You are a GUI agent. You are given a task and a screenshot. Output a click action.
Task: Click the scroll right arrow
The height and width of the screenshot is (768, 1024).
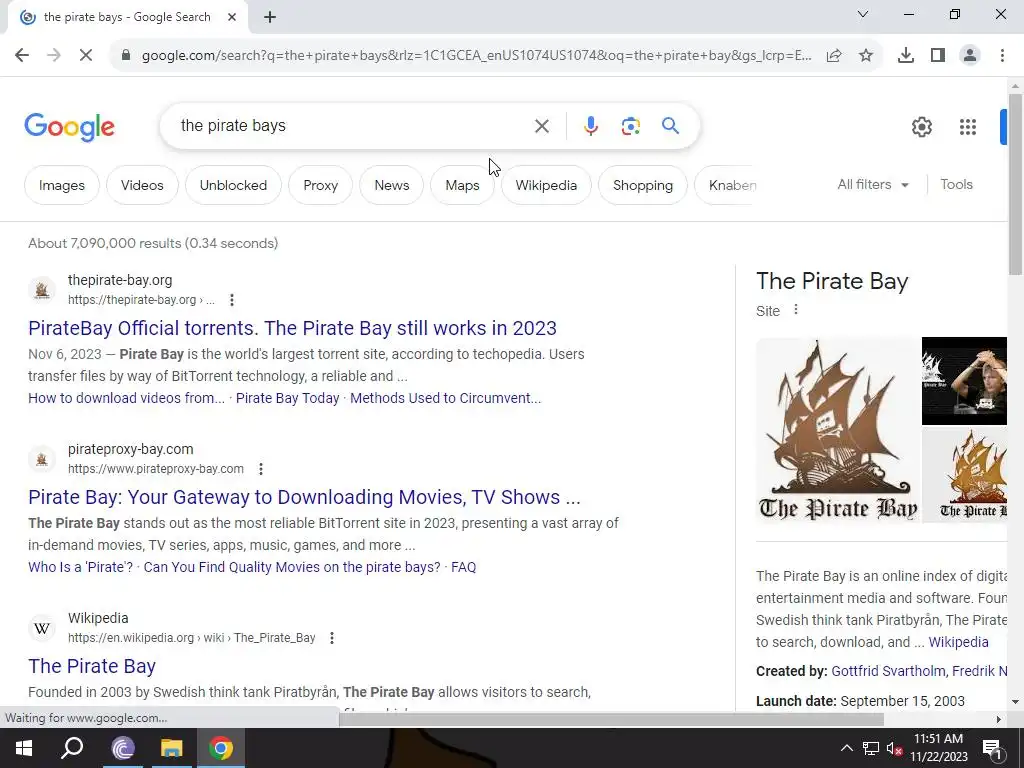pyautogui.click(x=999, y=719)
